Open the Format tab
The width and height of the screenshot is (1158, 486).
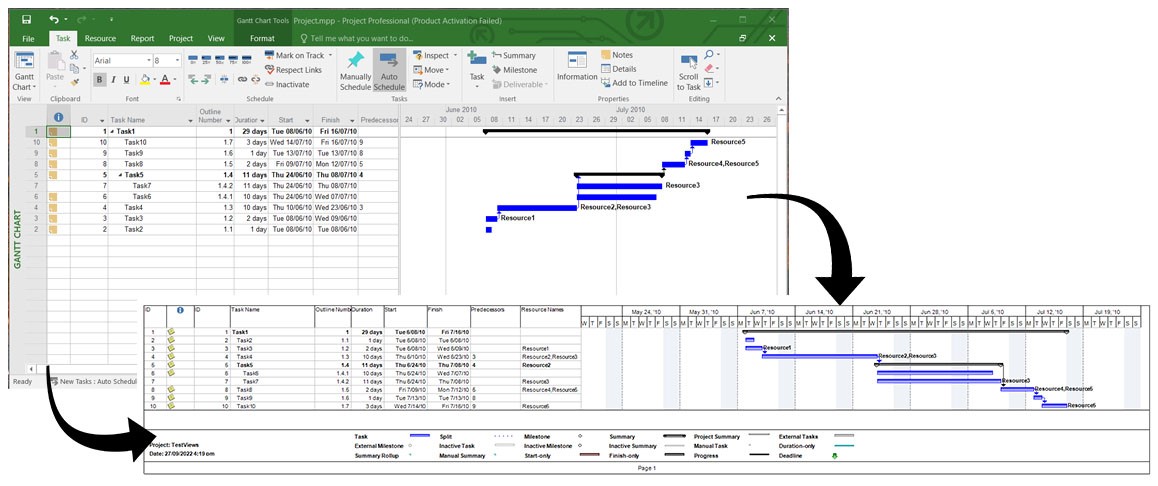click(x=262, y=38)
